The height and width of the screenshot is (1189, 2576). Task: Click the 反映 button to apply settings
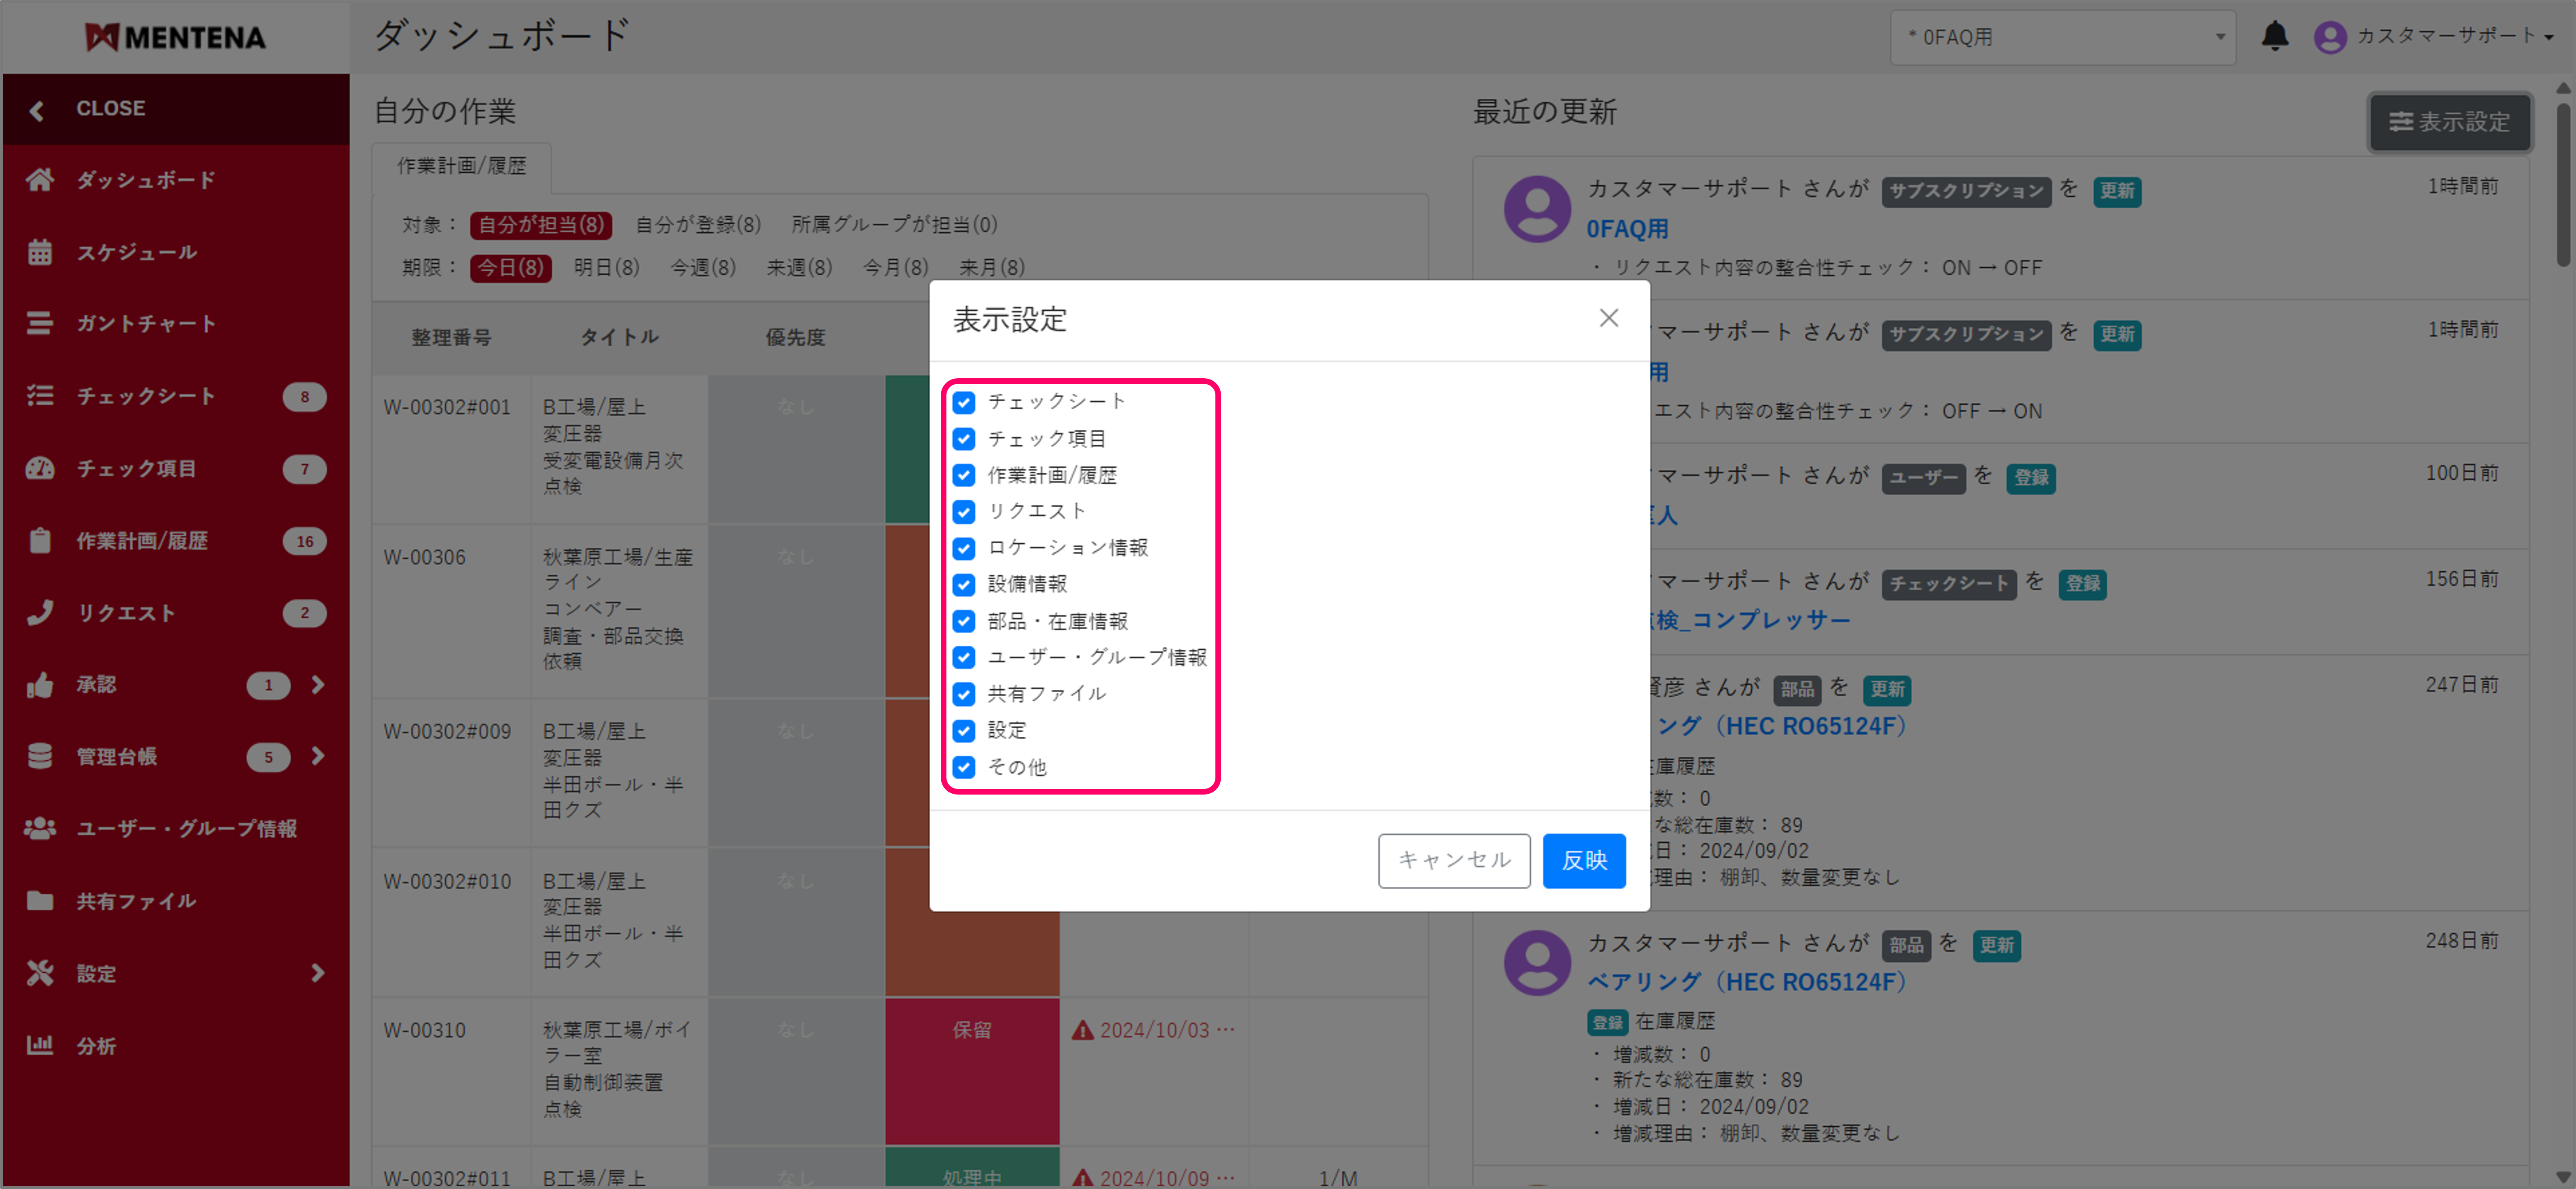pos(1584,860)
